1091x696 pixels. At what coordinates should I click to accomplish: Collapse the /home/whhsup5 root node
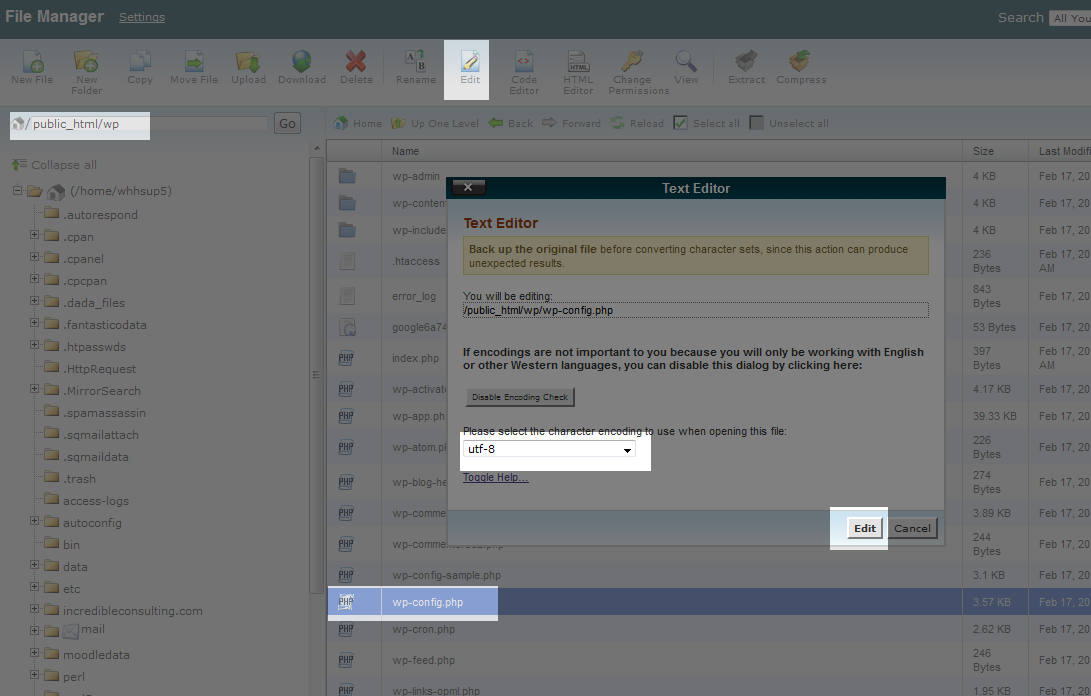tap(18, 191)
